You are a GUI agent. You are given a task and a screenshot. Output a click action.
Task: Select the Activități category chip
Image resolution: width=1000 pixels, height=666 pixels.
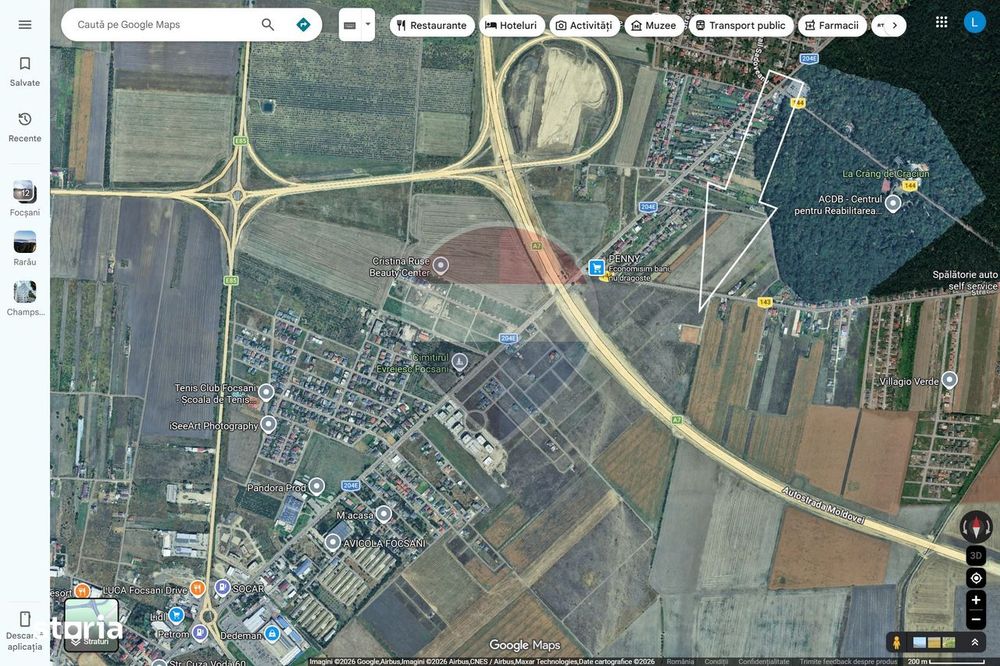pyautogui.click(x=584, y=26)
